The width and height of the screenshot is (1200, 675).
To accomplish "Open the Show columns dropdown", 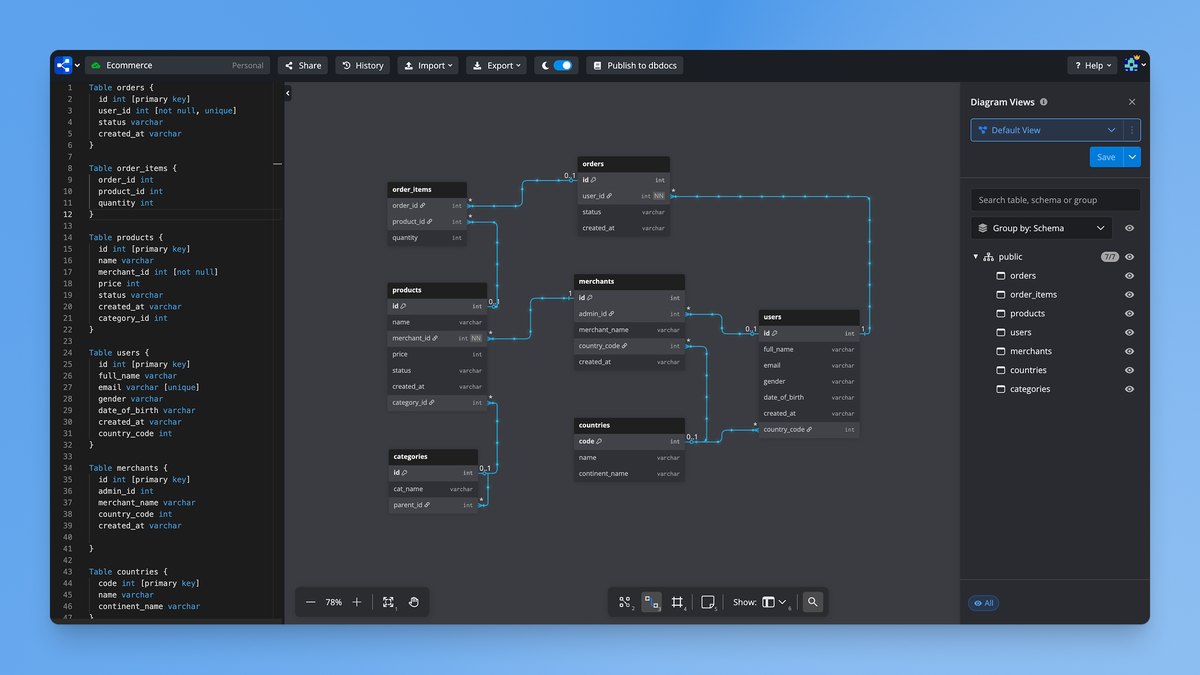I will [774, 602].
